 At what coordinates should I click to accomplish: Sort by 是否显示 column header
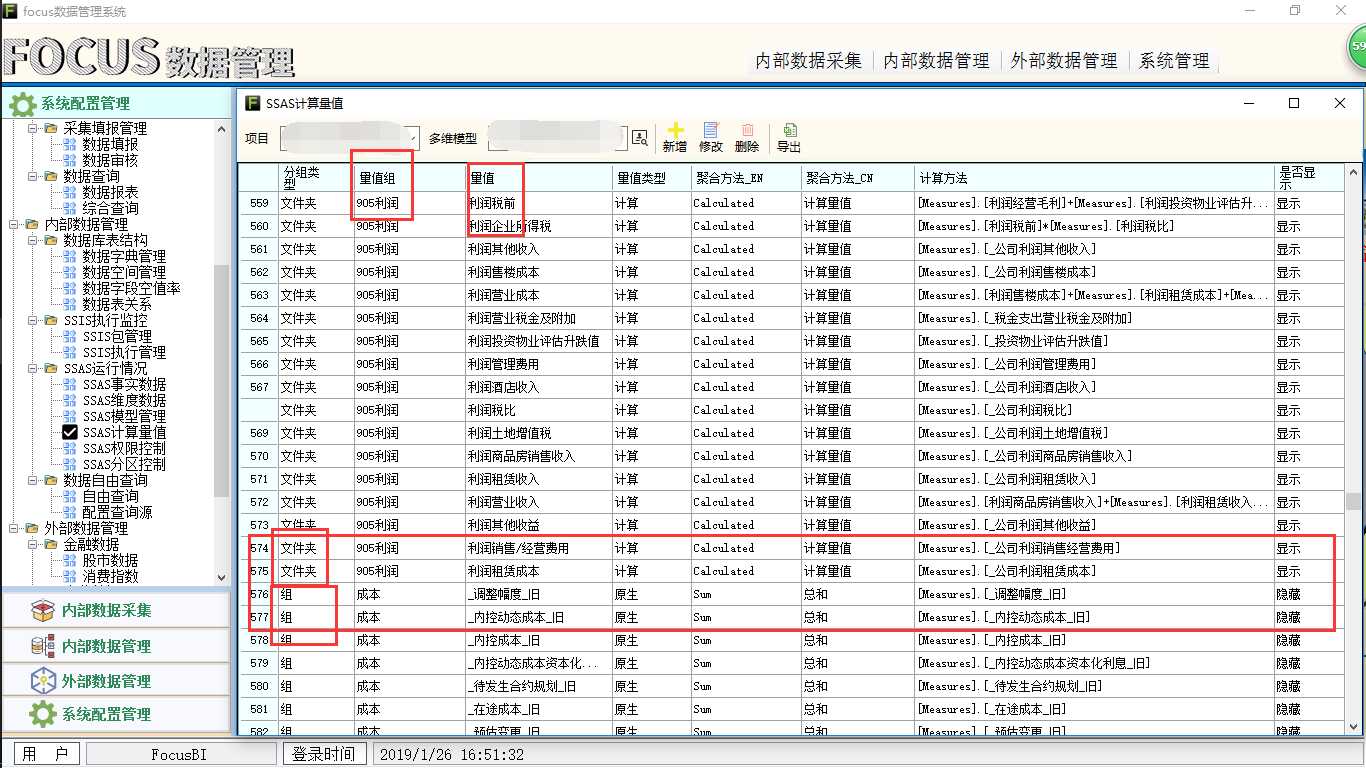click(1309, 178)
